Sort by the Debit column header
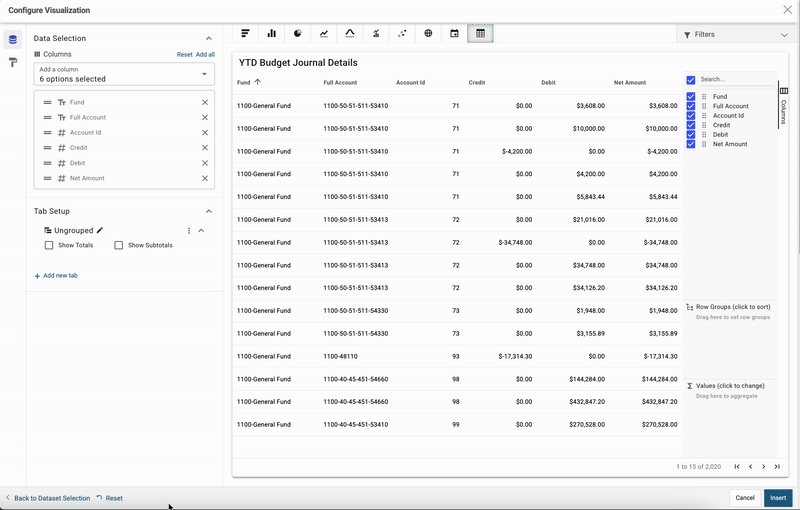The width and height of the screenshot is (800, 510). [x=548, y=83]
